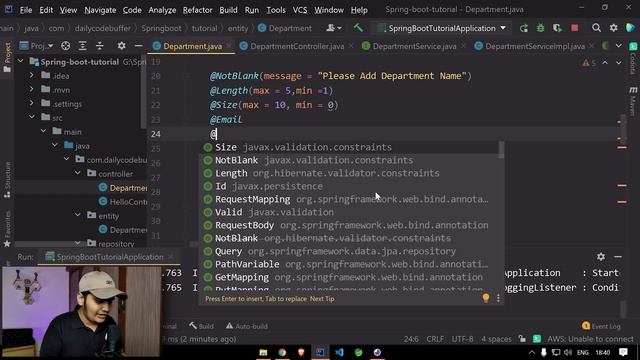The width and height of the screenshot is (640, 360).
Task: Open Project panel options gear
Action: (x=122, y=46)
